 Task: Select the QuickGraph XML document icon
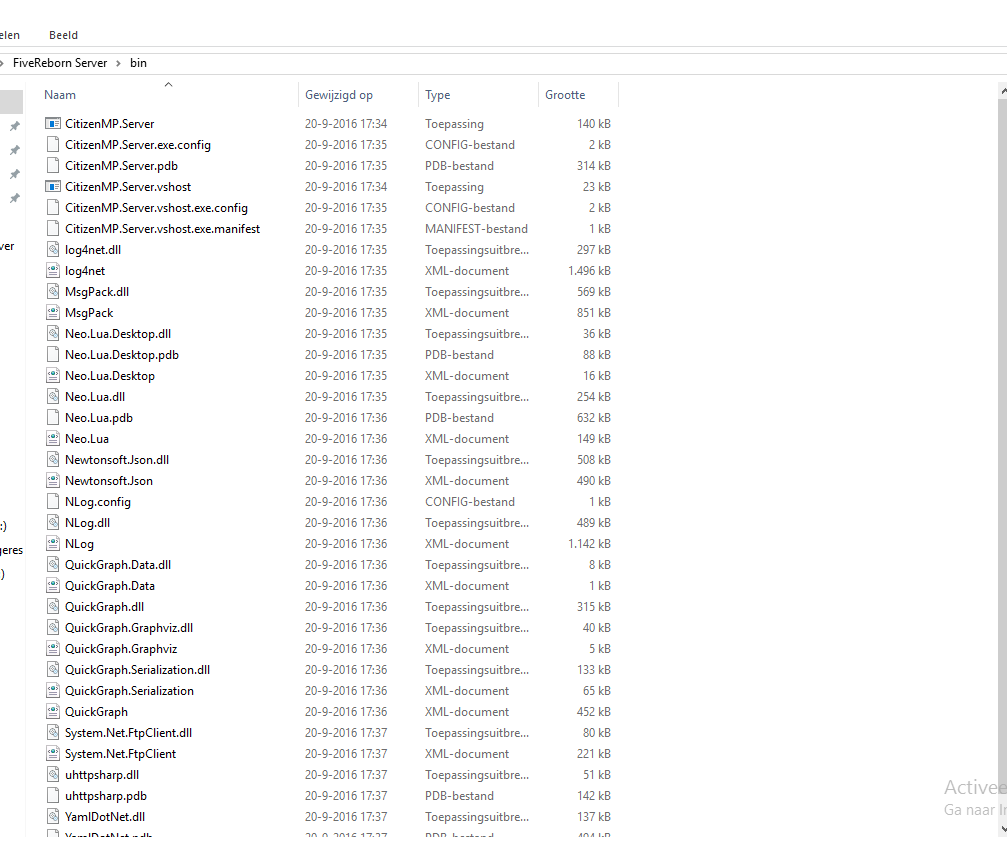coord(53,712)
